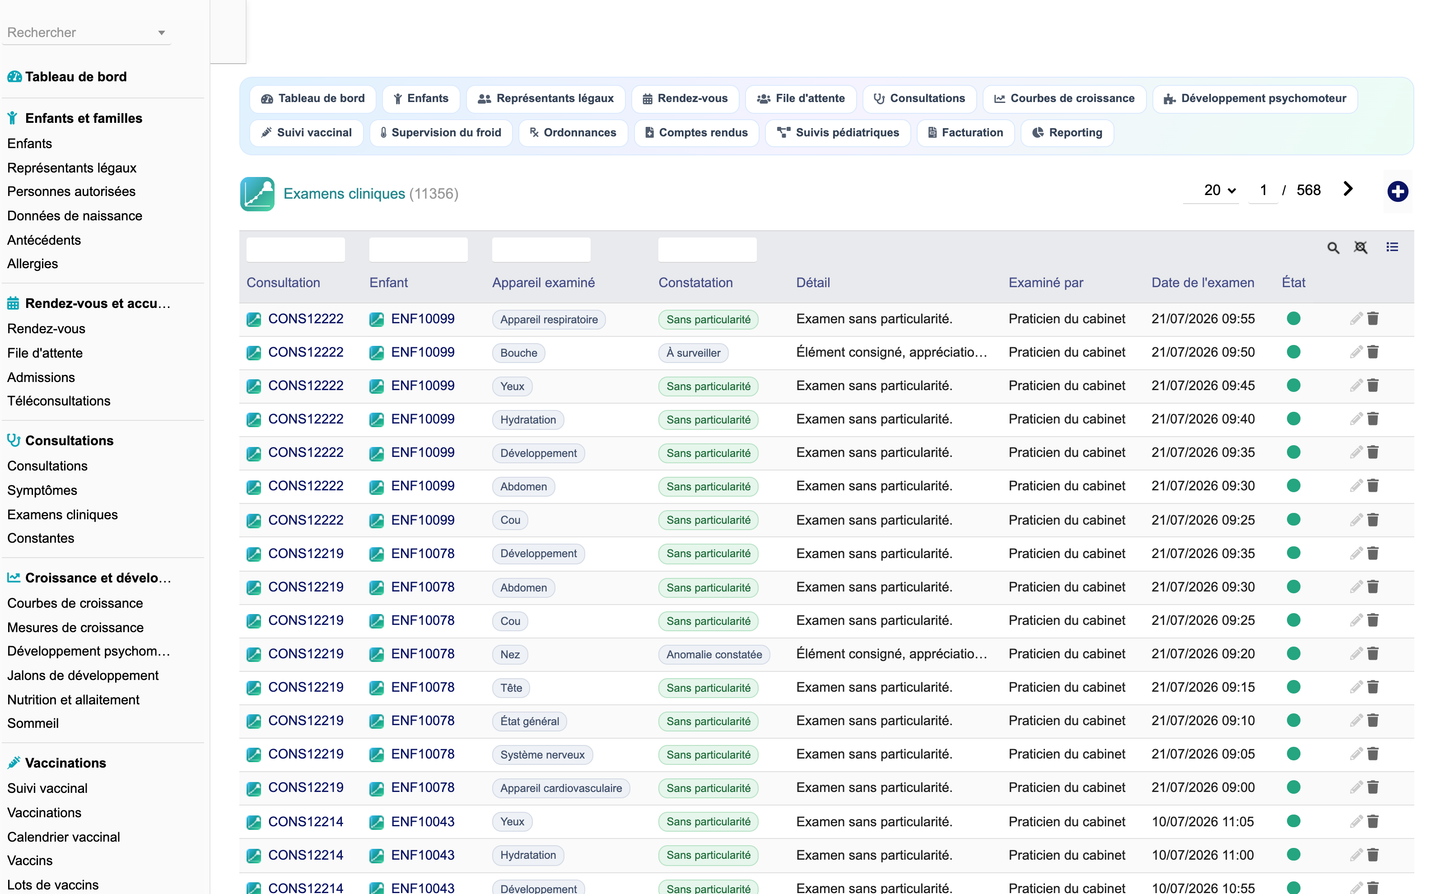
Task: Delete the Bouche exam row with its trash icon
Action: [1373, 352]
